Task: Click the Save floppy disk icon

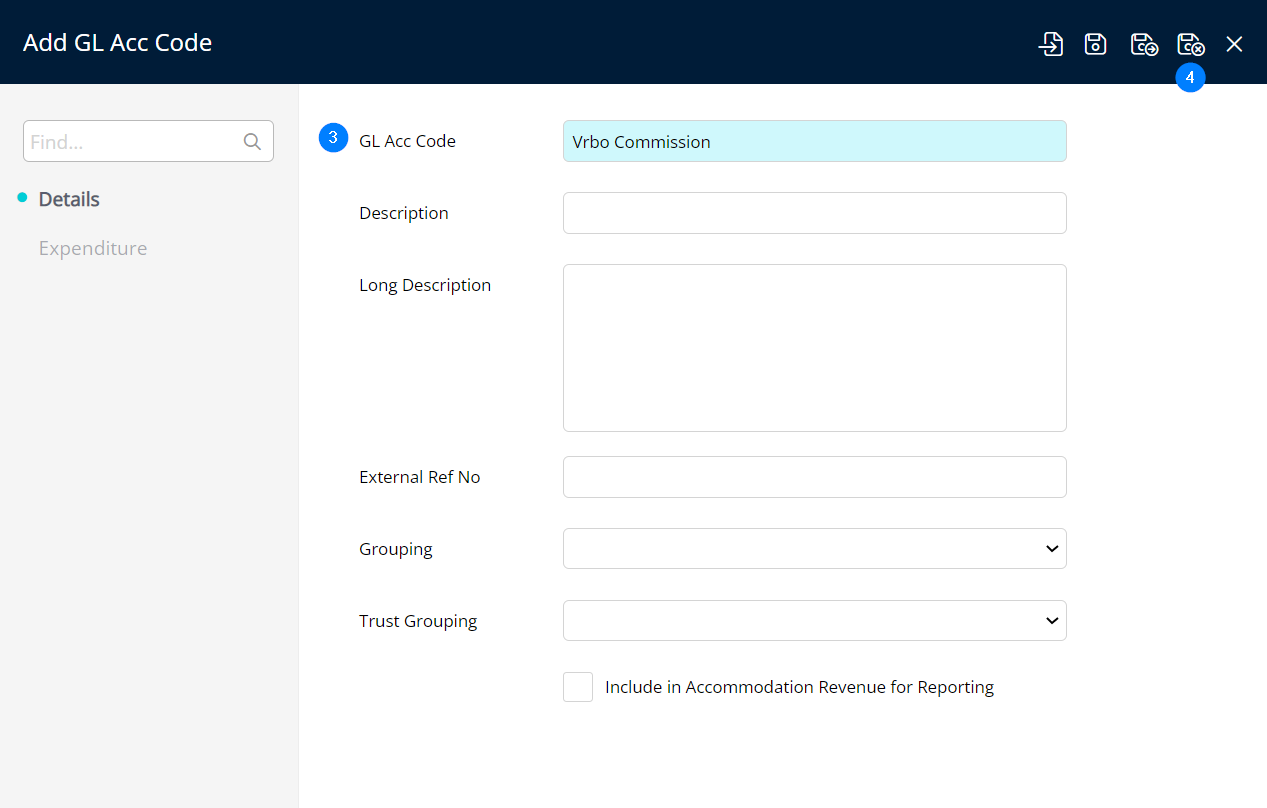Action: (x=1096, y=44)
